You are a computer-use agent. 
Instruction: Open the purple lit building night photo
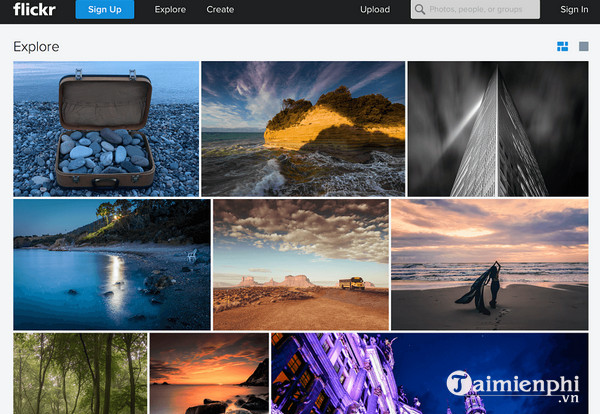point(429,373)
